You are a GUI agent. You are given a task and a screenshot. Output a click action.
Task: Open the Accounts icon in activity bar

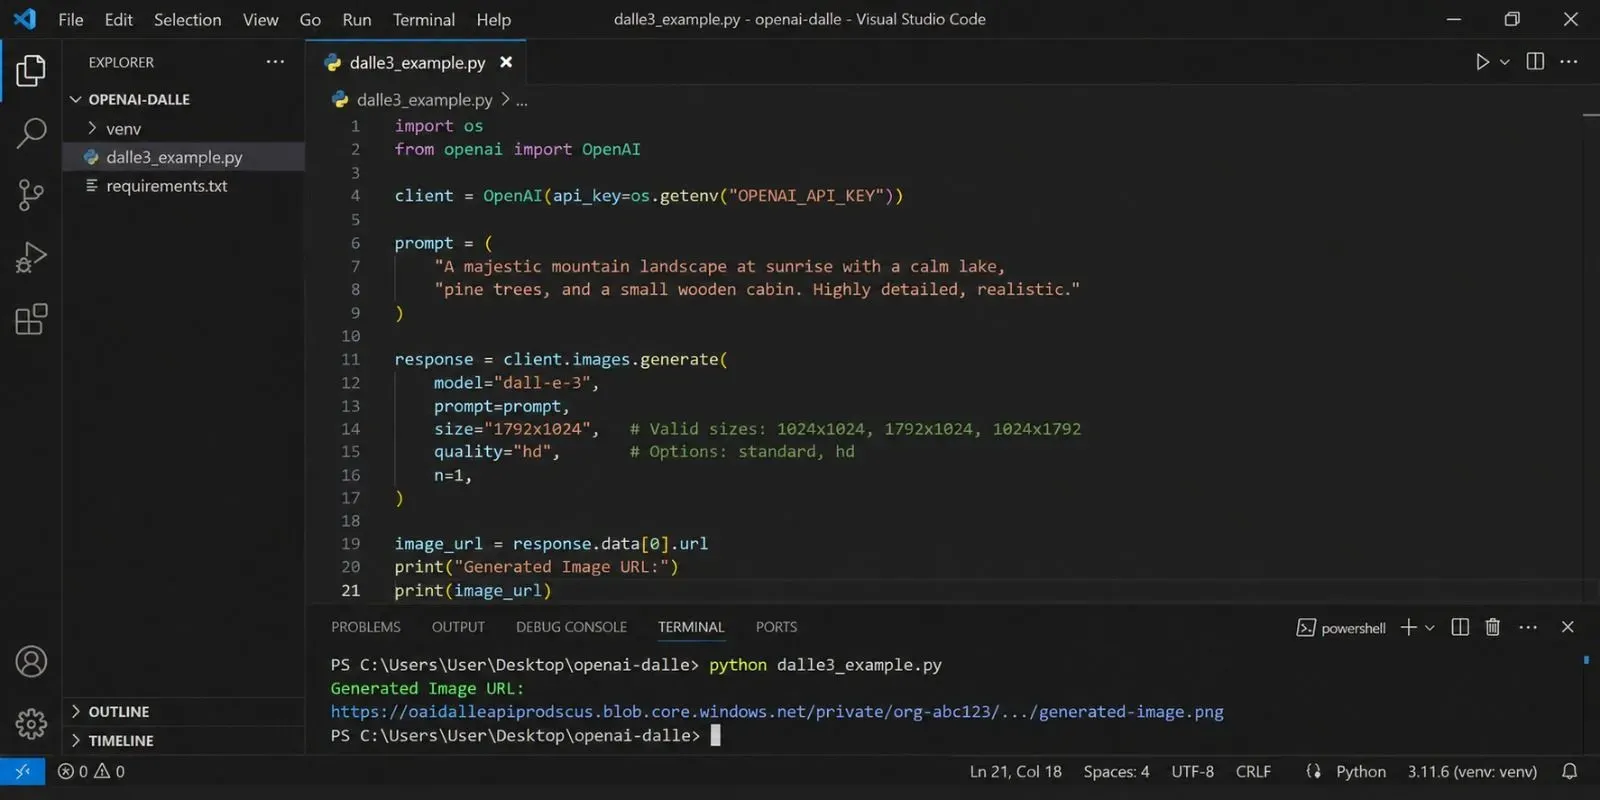tap(31, 661)
